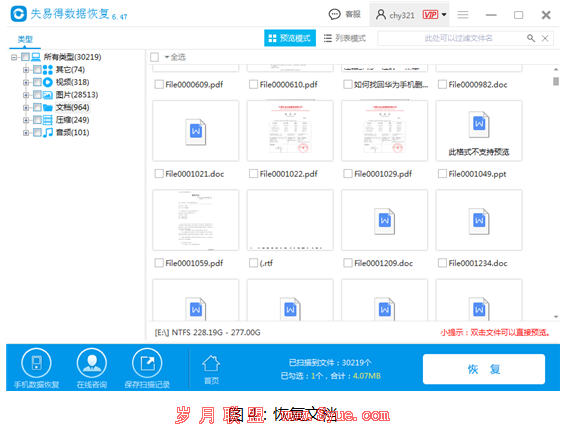
Task: Click the 压缩 archive category icon
Action: click(48, 120)
